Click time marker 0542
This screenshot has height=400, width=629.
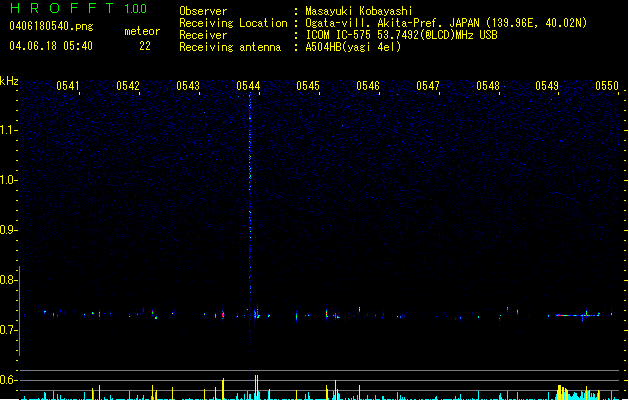(x=128, y=86)
